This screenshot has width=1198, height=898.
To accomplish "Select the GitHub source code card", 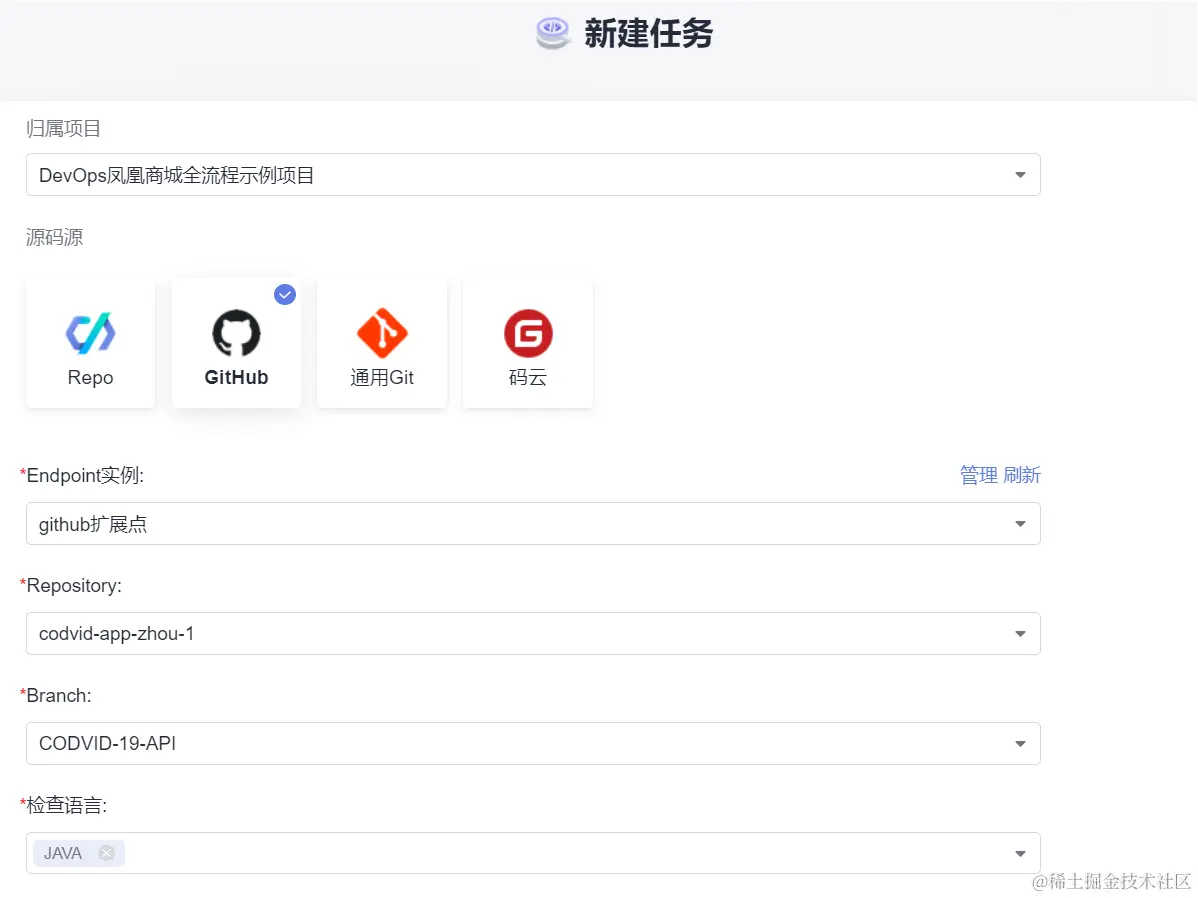I will tap(236, 343).
